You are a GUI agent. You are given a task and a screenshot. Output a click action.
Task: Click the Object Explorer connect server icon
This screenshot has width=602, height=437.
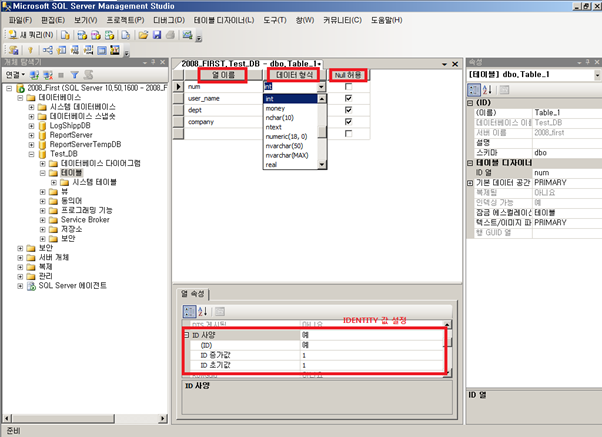pos(34,75)
